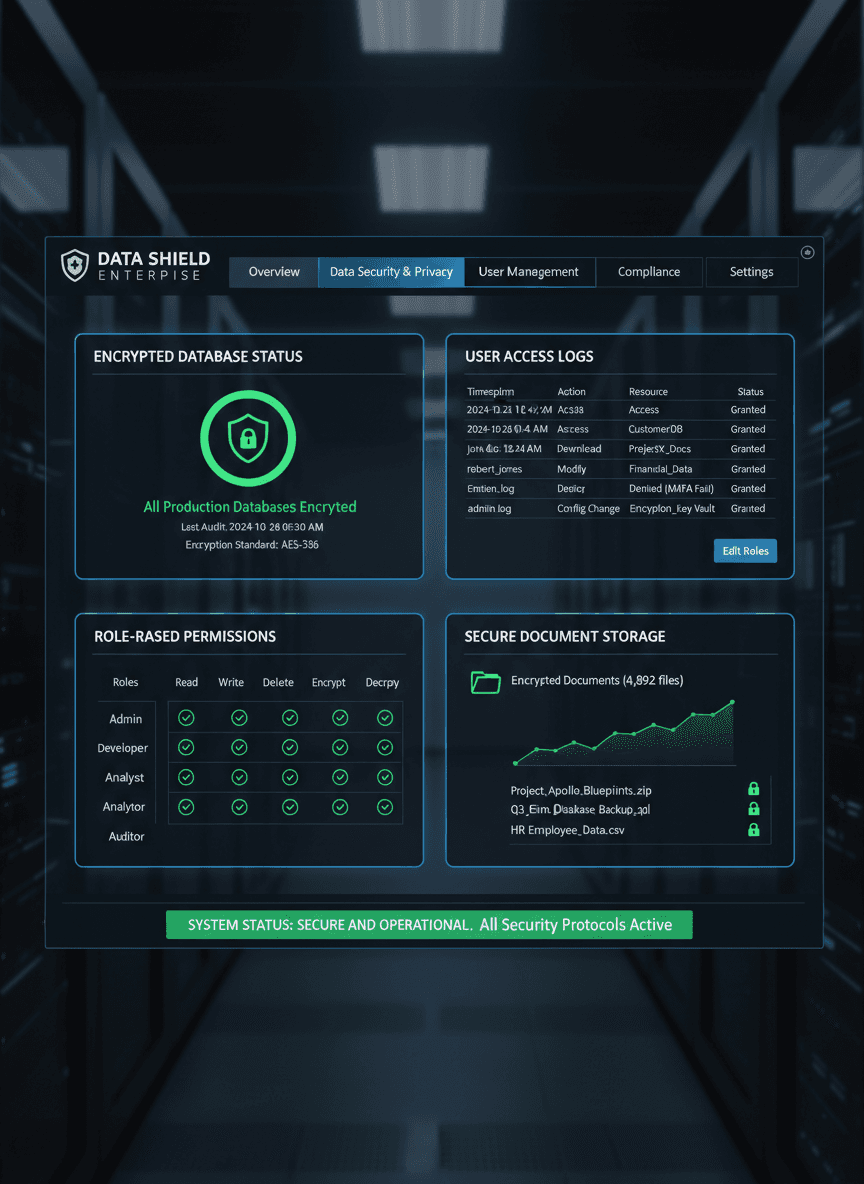The width and height of the screenshot is (864, 1184).
Task: Click the green system status banner
Action: pyautogui.click(x=429, y=924)
